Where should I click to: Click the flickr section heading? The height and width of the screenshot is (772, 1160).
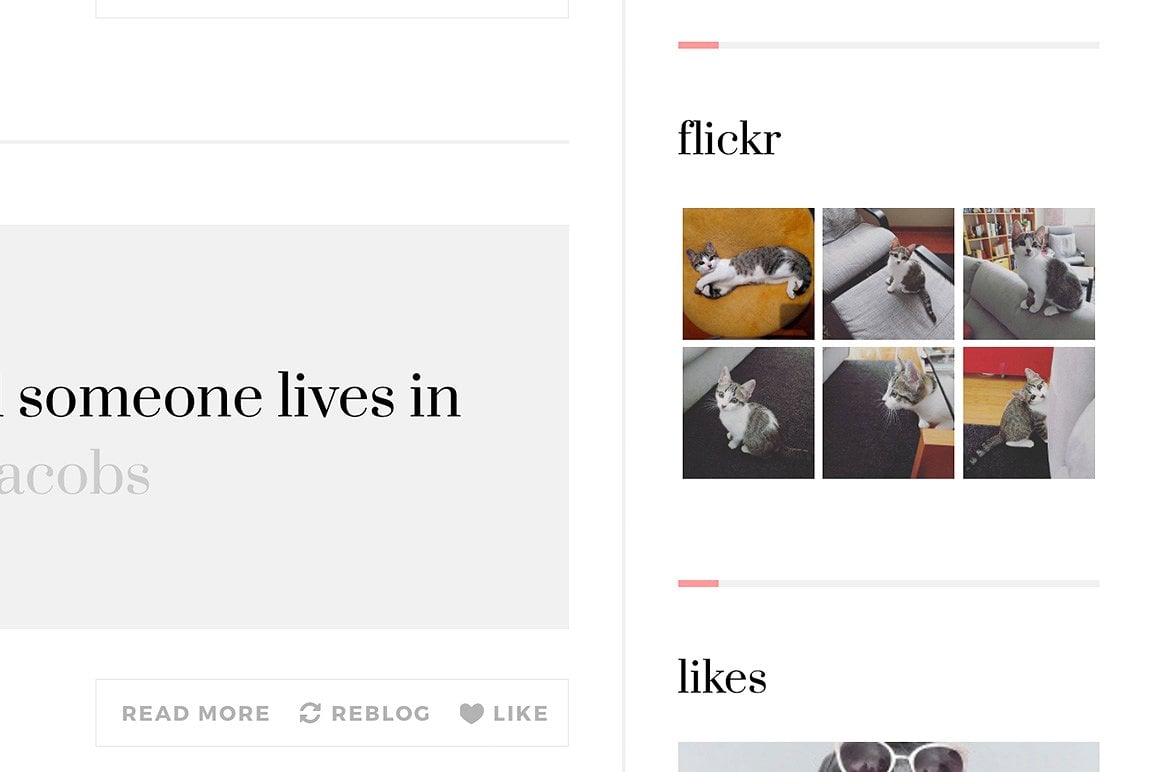[x=729, y=138]
